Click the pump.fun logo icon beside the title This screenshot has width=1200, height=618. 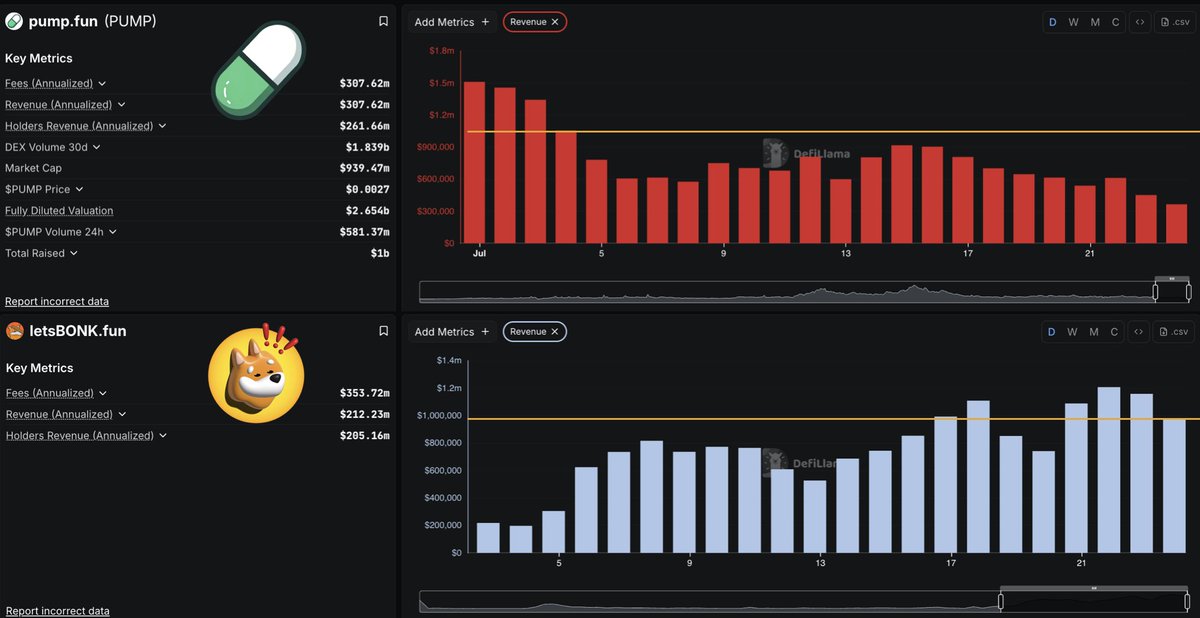(14, 21)
